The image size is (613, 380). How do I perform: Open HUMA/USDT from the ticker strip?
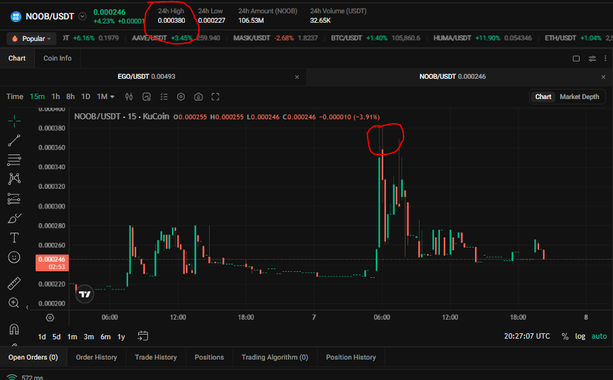482,38
